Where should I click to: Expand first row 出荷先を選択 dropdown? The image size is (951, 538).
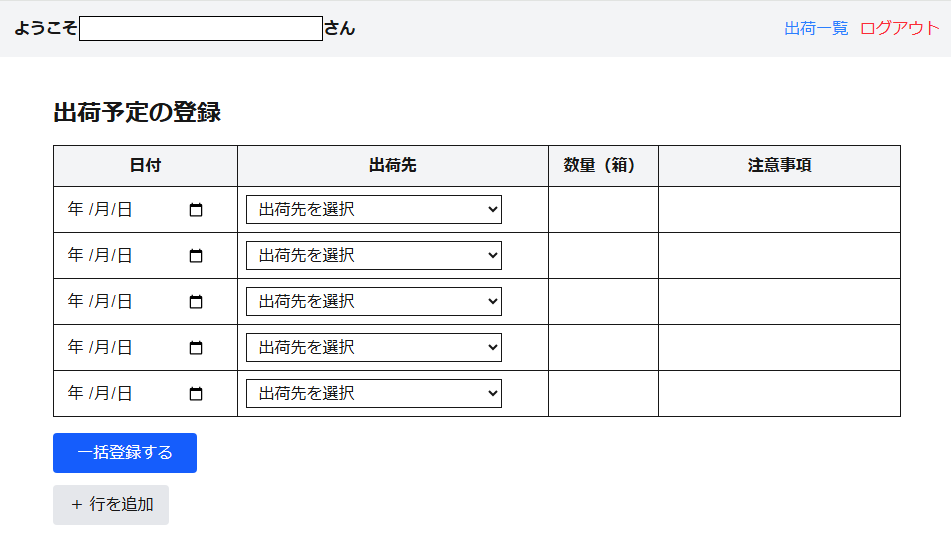coord(374,210)
